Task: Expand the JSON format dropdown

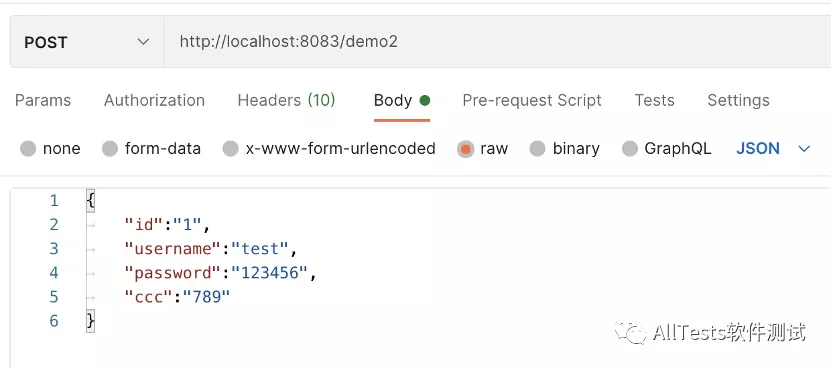Action: click(774, 148)
